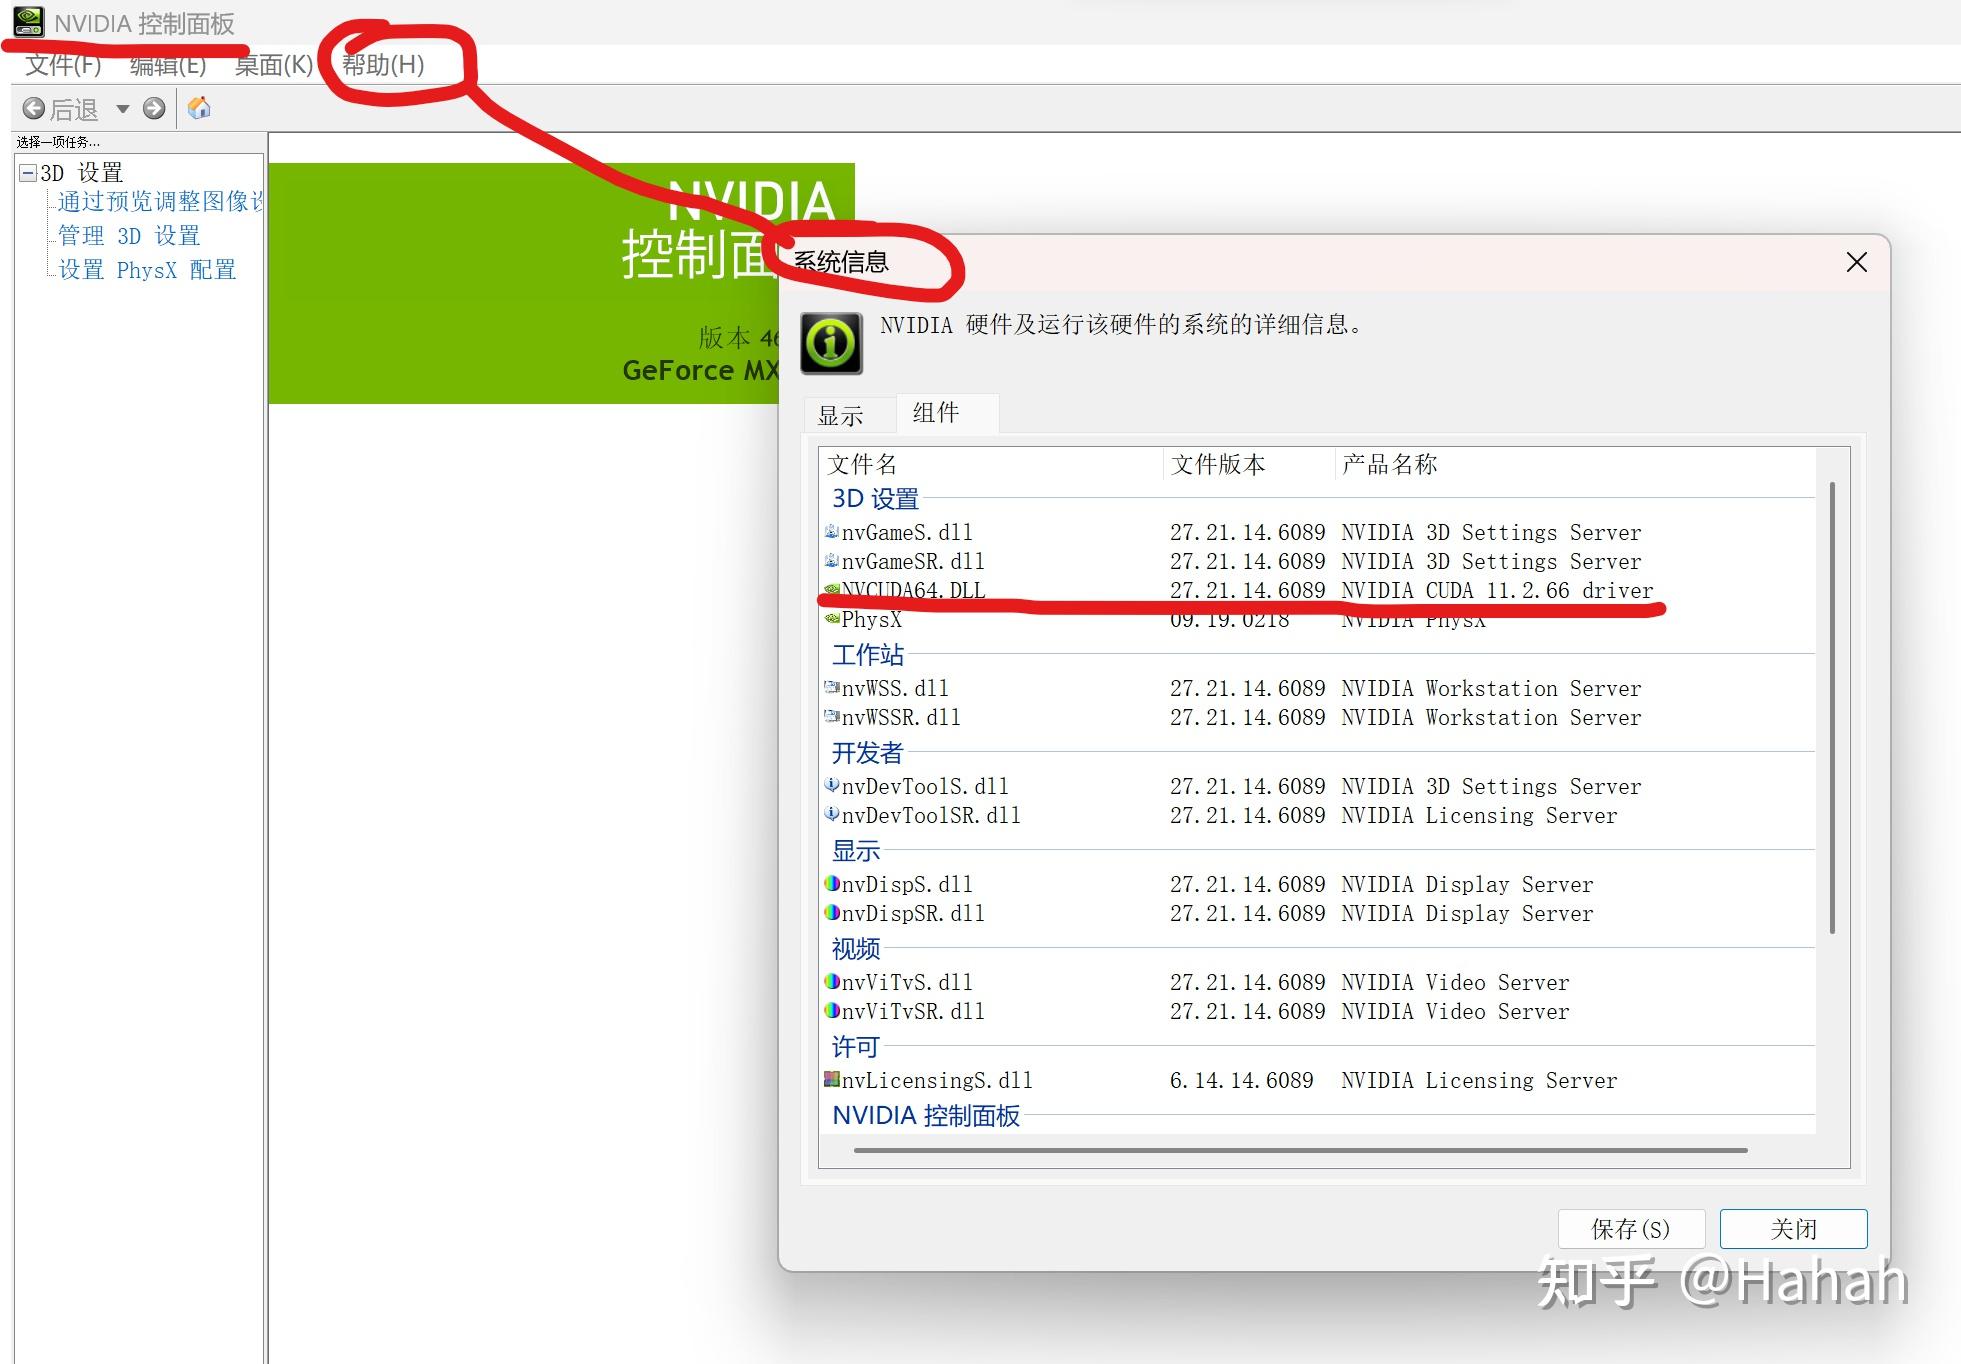This screenshot has width=1961, height=1364.
Task: Click the nvLicensingS.dll file icon
Action: click(831, 1079)
